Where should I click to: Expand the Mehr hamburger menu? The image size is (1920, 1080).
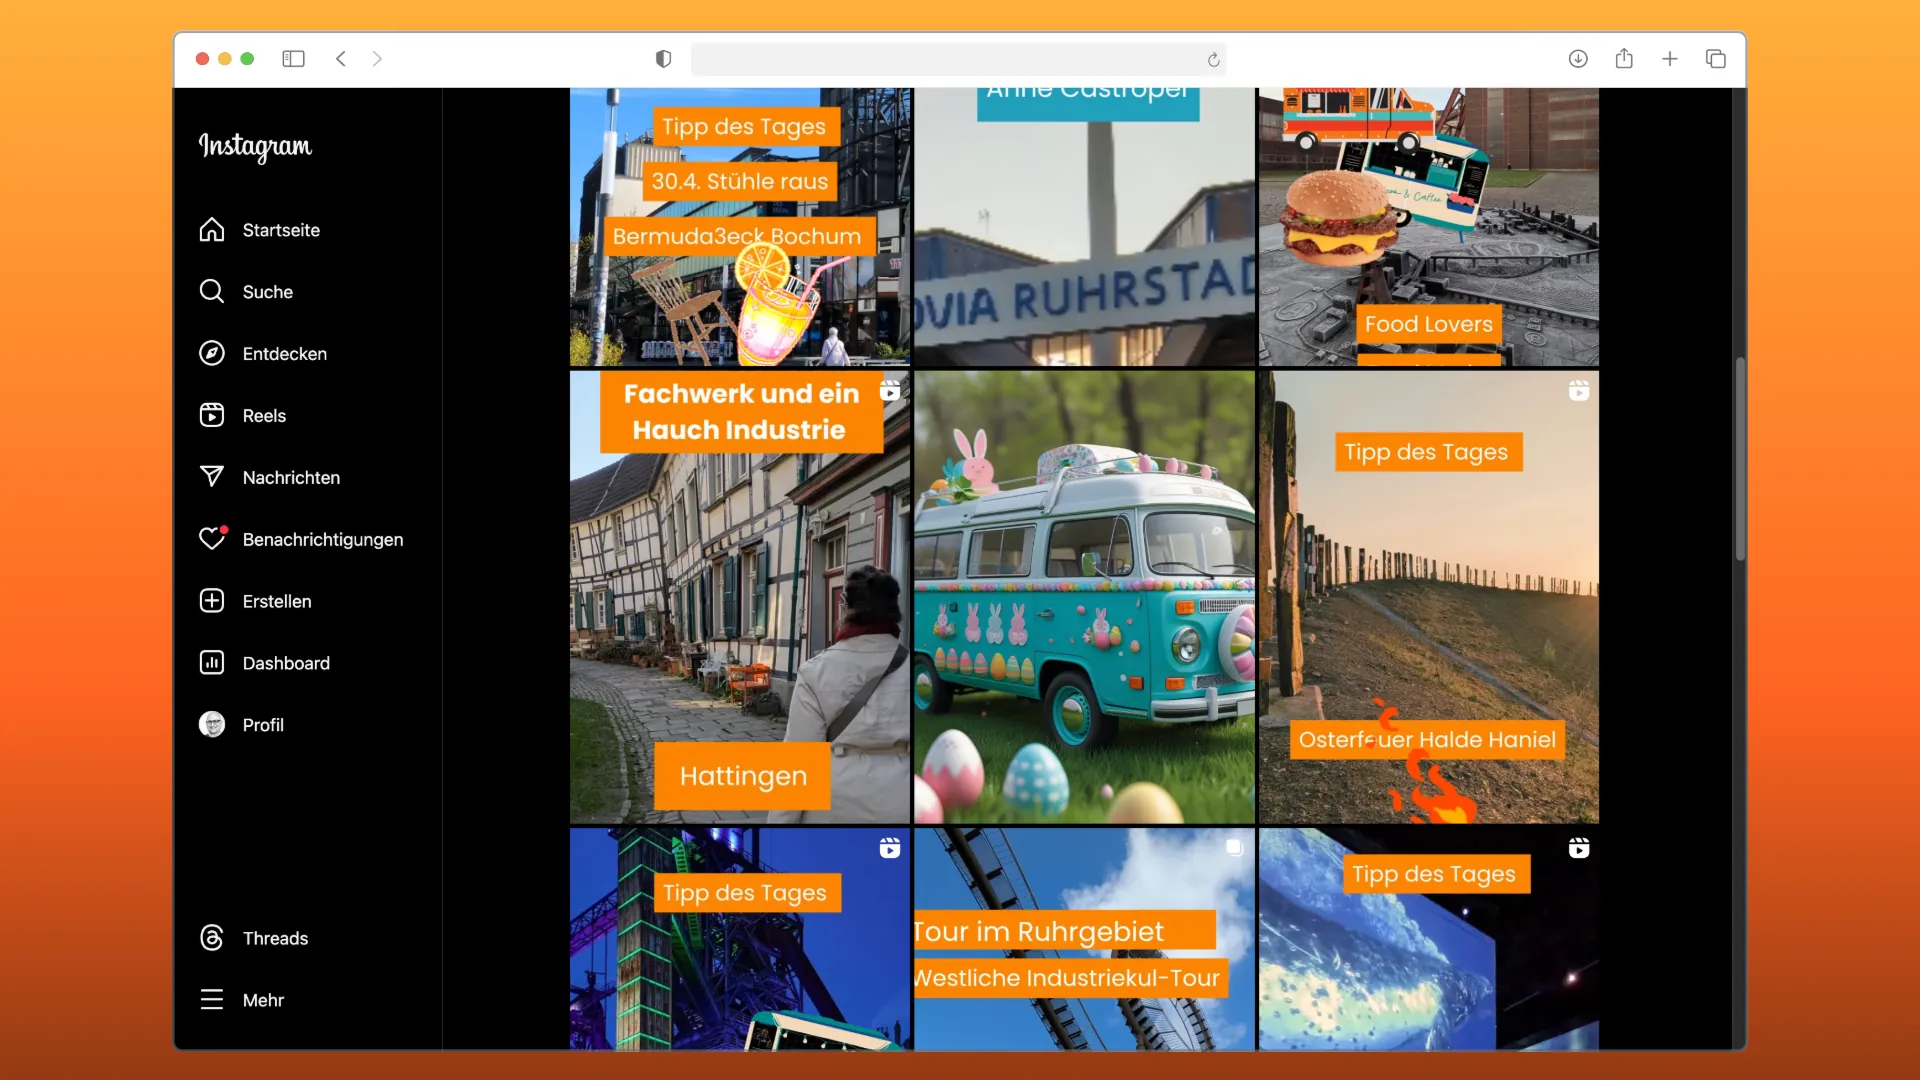[x=212, y=1000]
